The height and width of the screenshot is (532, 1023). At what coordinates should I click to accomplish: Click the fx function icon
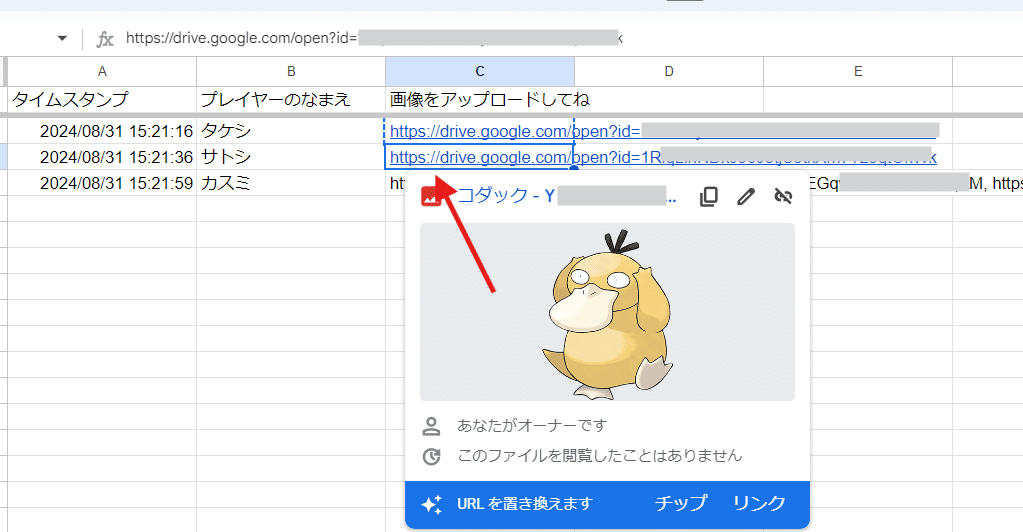coord(105,39)
